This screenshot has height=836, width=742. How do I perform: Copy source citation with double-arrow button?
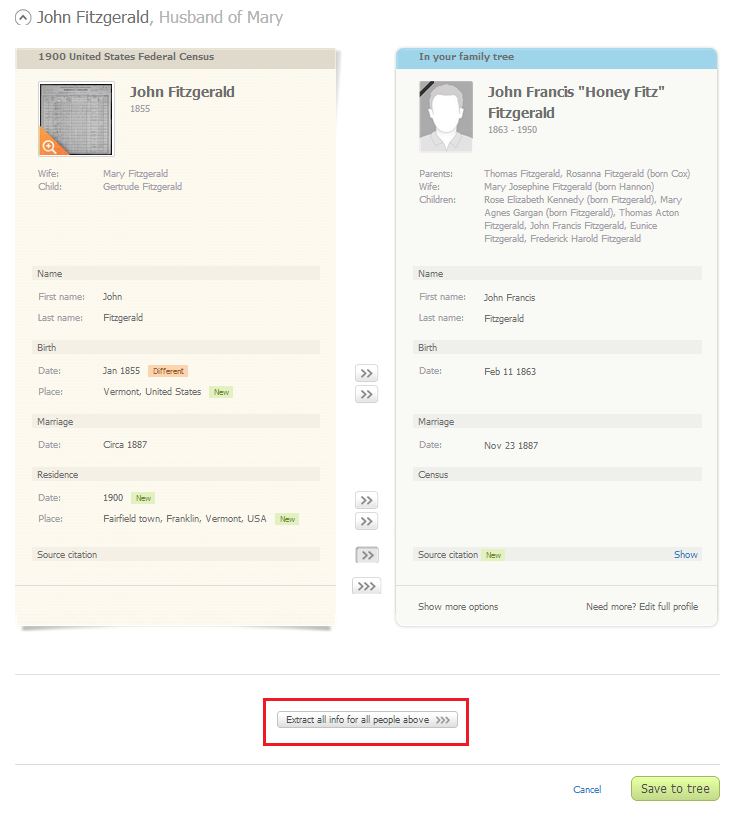coord(367,555)
